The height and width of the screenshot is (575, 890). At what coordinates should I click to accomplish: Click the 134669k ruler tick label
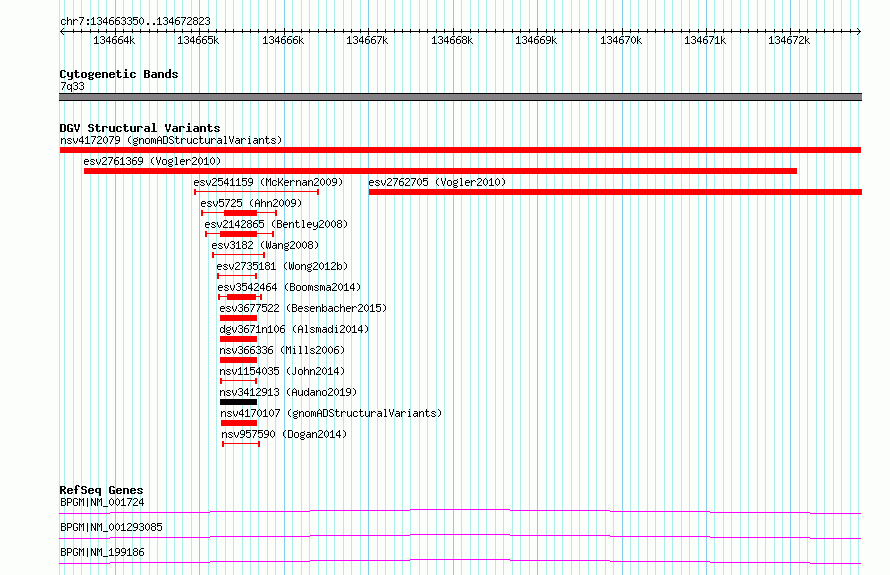[x=536, y=40]
